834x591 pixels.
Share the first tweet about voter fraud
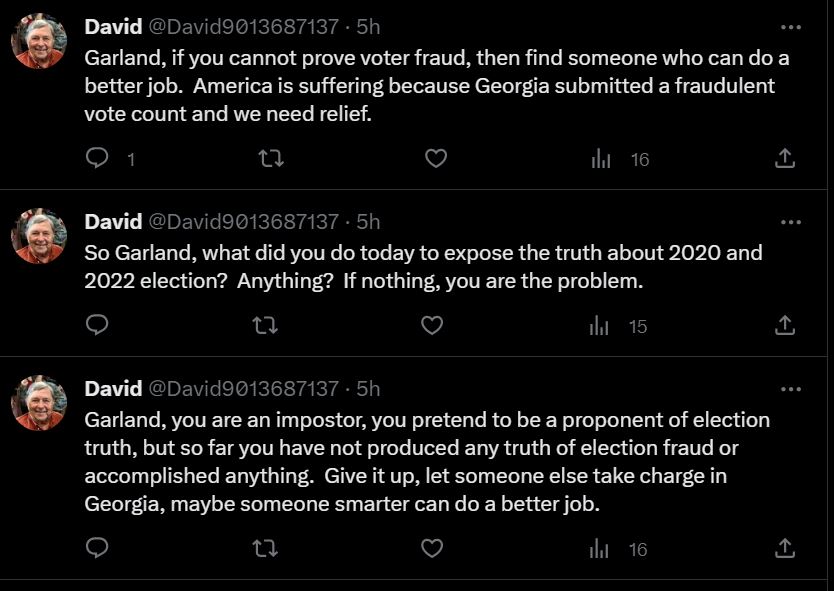pos(786,158)
